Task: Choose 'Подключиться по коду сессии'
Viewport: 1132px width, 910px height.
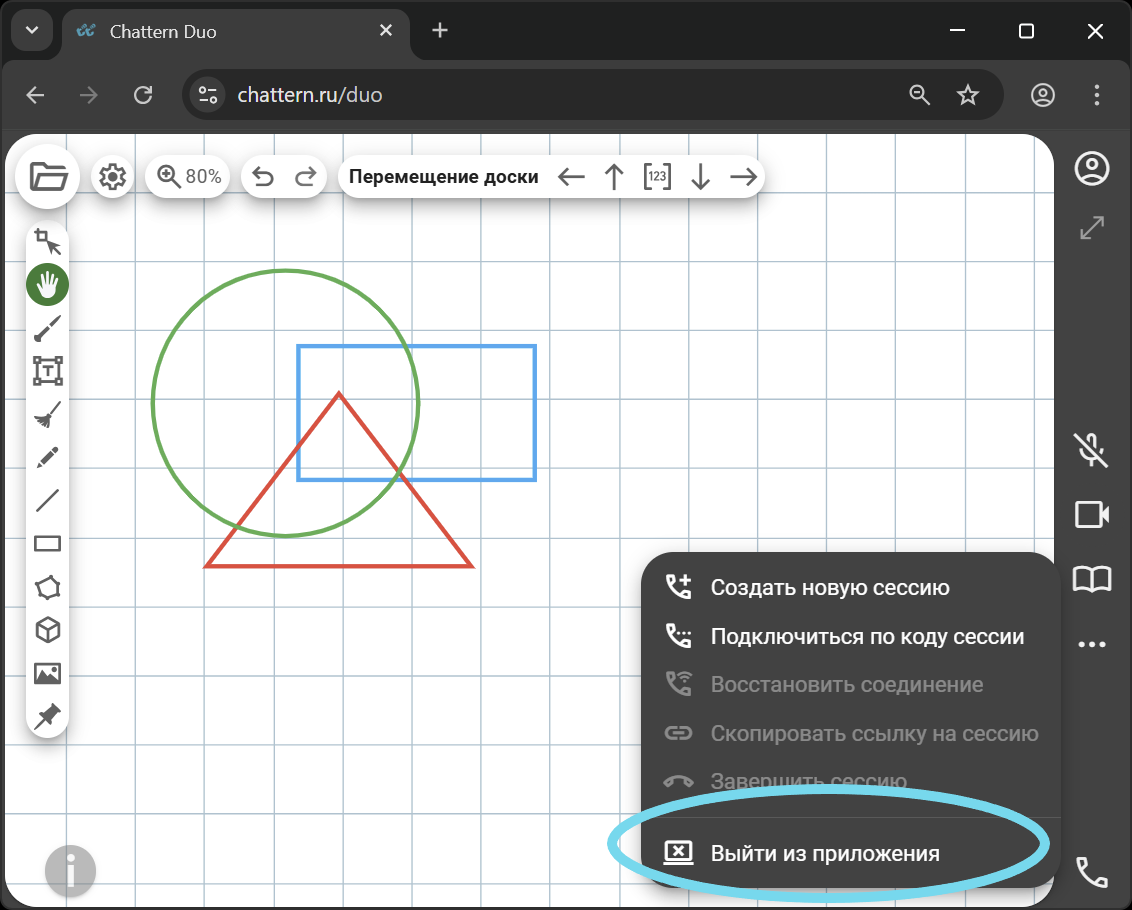Action: pyautogui.click(x=866, y=636)
